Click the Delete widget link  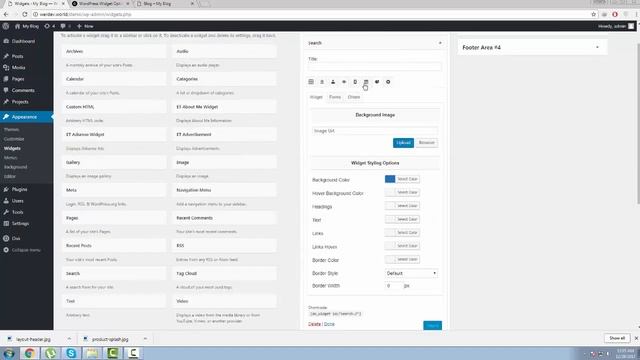click(x=314, y=324)
